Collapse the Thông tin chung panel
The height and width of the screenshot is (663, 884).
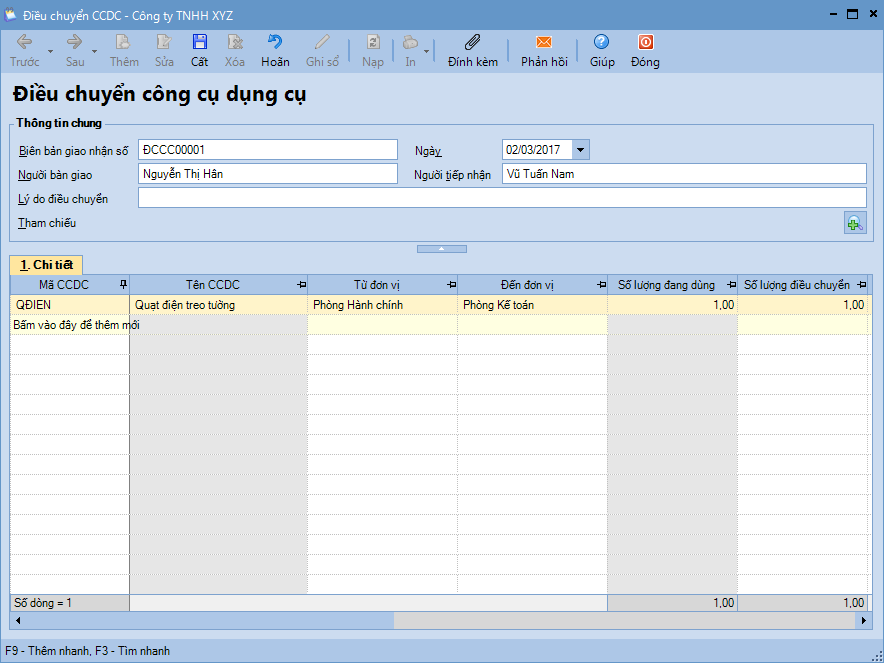[441, 248]
